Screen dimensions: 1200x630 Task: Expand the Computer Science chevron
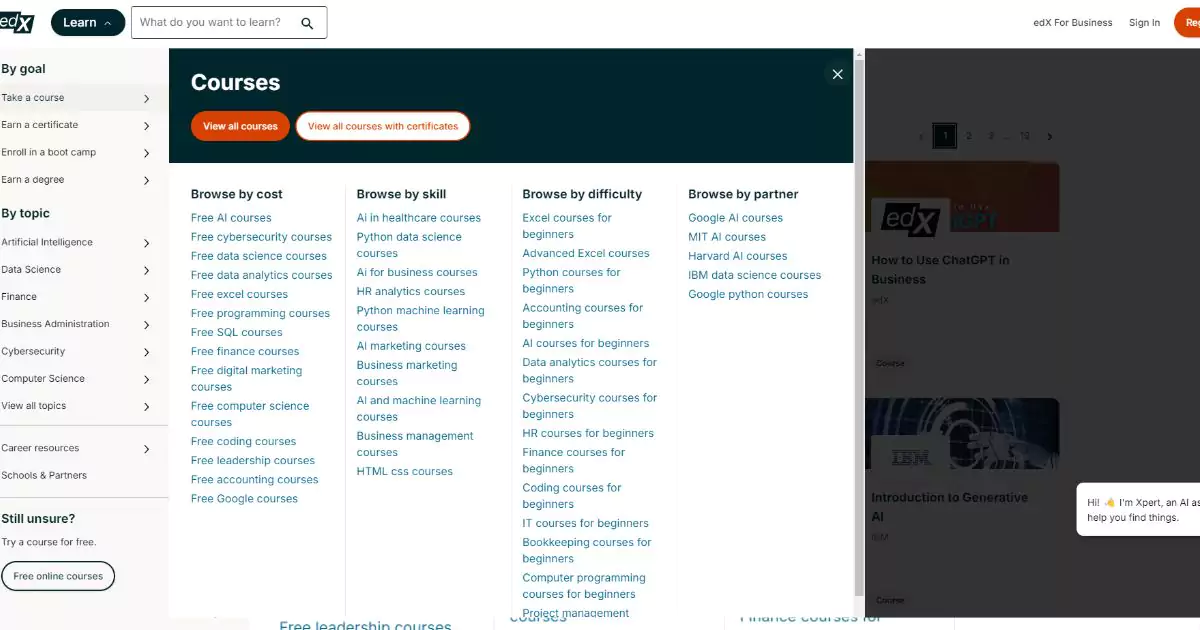click(x=146, y=379)
